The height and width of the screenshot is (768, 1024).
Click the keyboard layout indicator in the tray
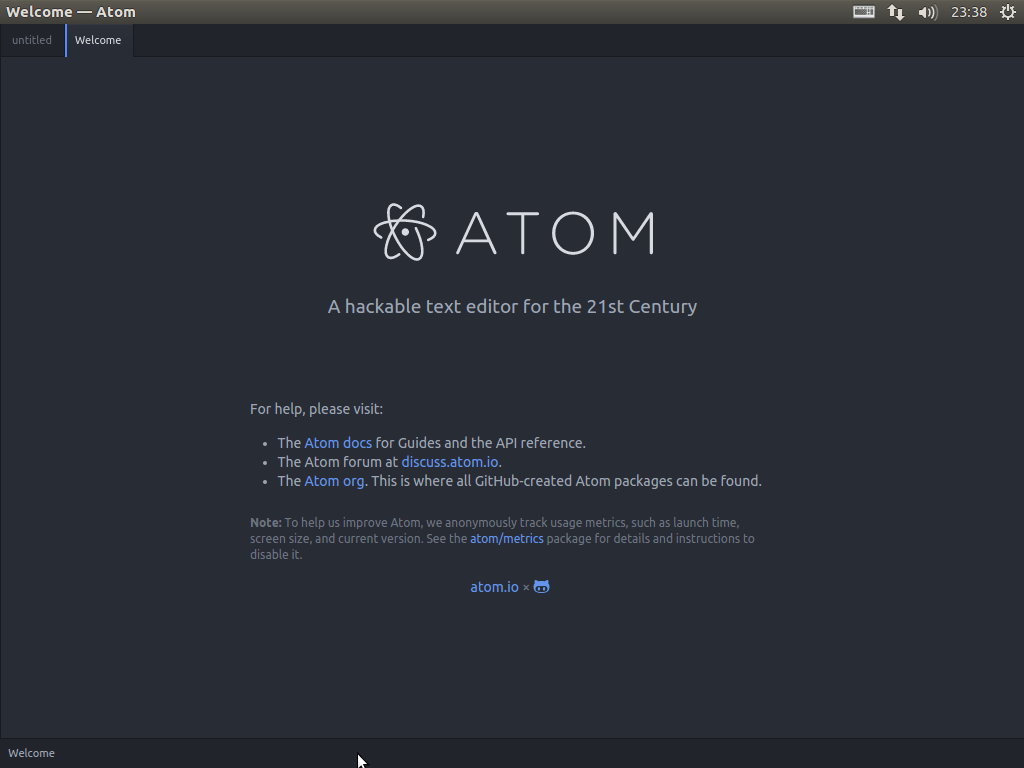(863, 12)
